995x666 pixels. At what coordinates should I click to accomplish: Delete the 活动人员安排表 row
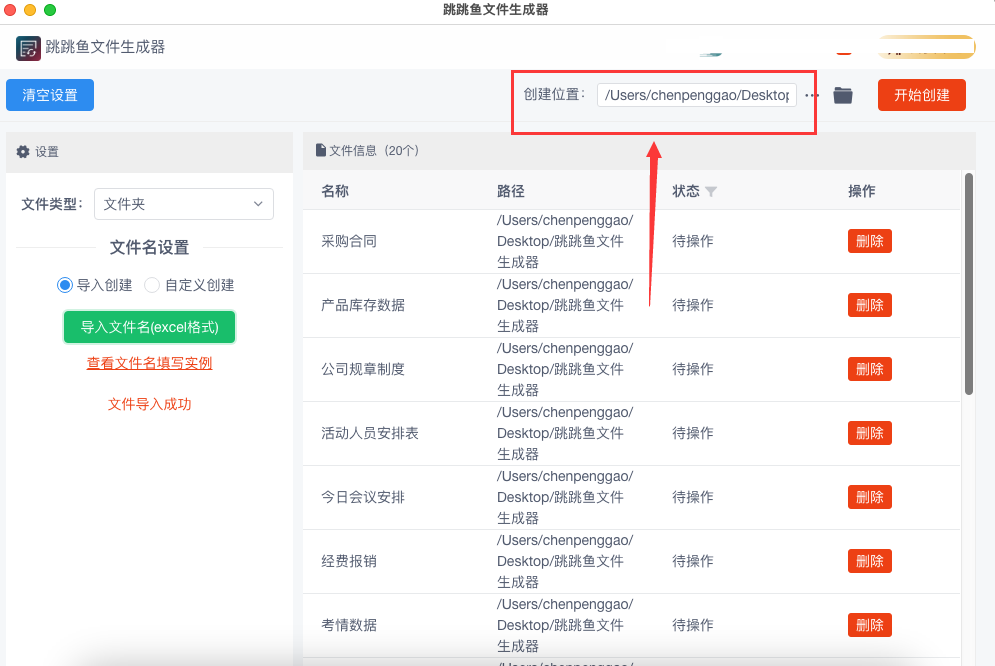(869, 433)
